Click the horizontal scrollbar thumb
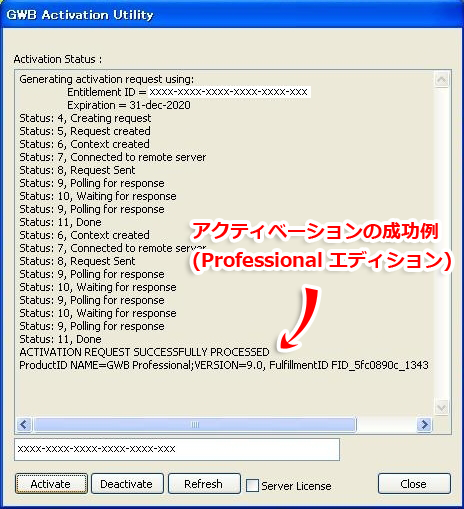 [195, 425]
